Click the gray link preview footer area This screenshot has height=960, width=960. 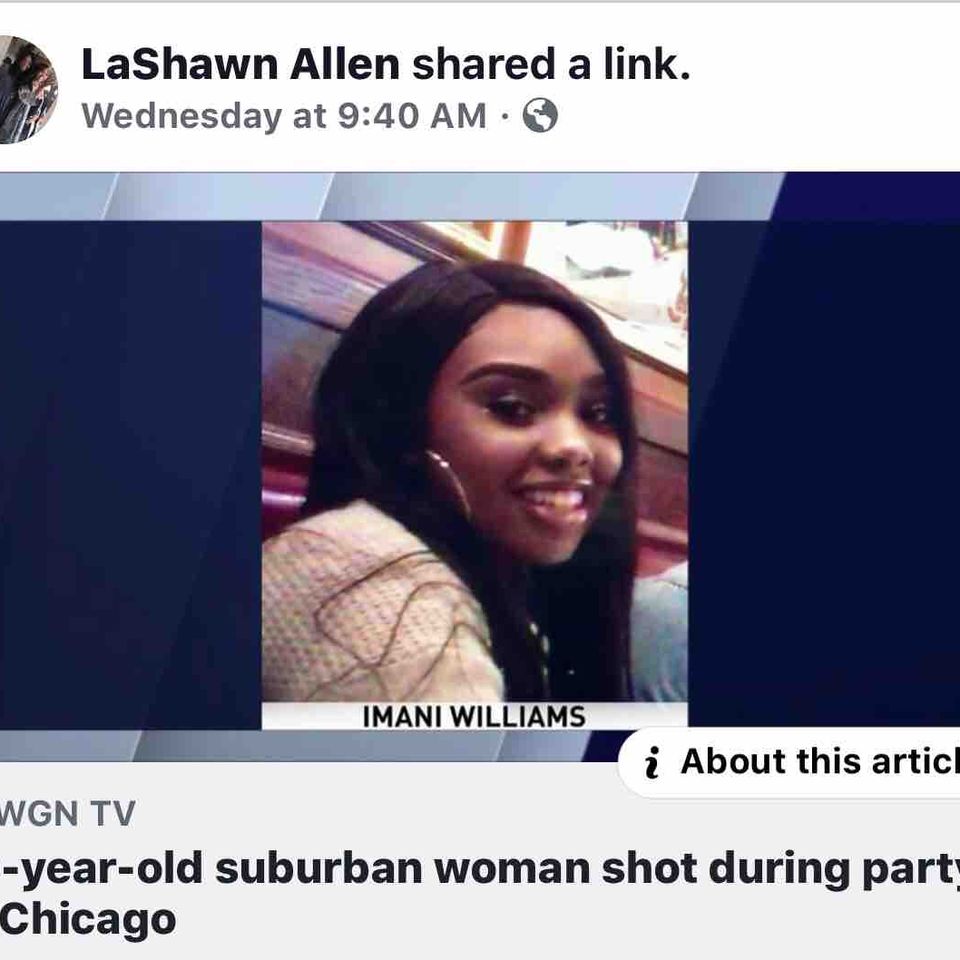tap(480, 861)
